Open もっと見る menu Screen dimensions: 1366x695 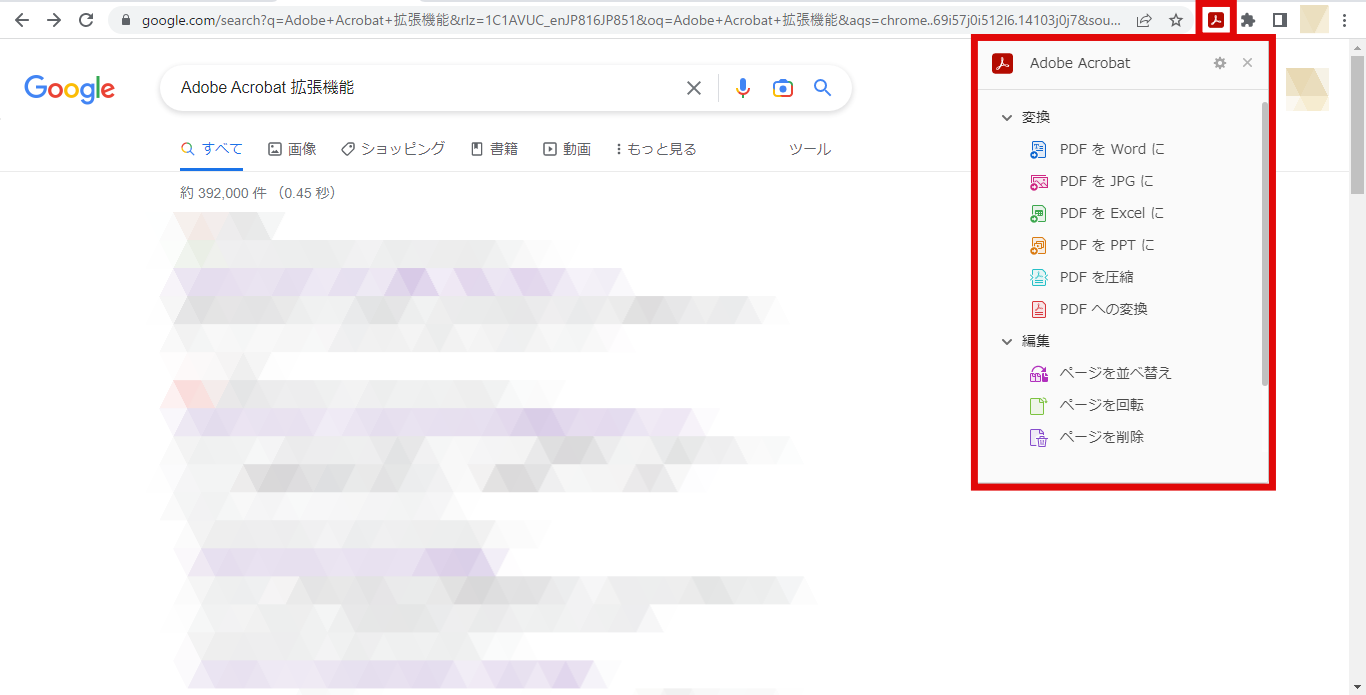pos(656,149)
